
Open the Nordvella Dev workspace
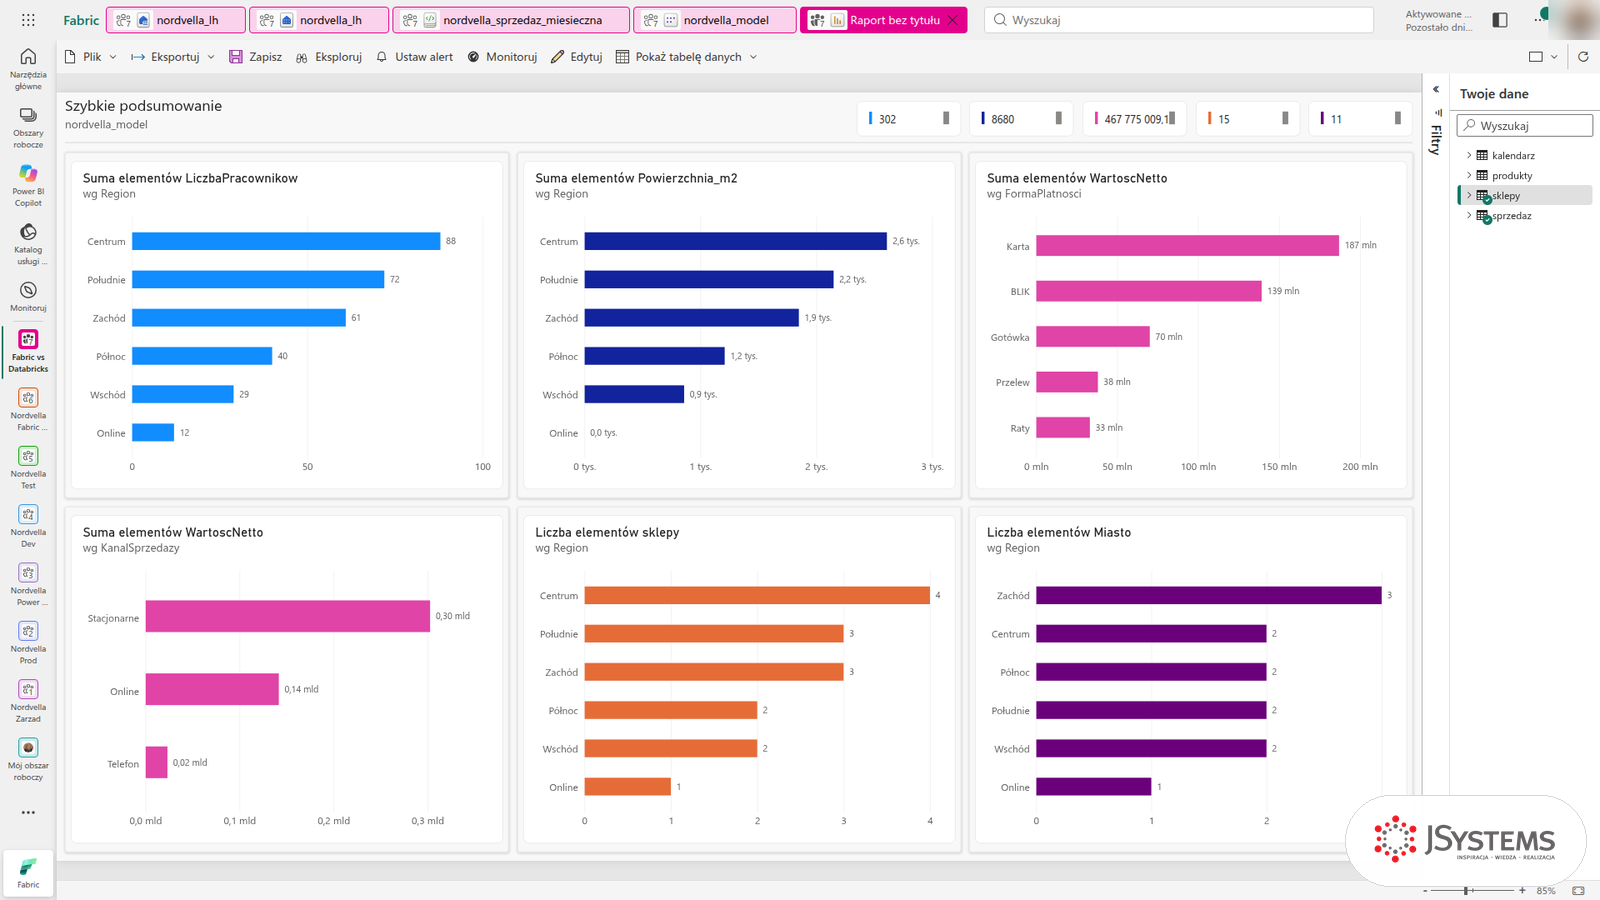(x=28, y=526)
